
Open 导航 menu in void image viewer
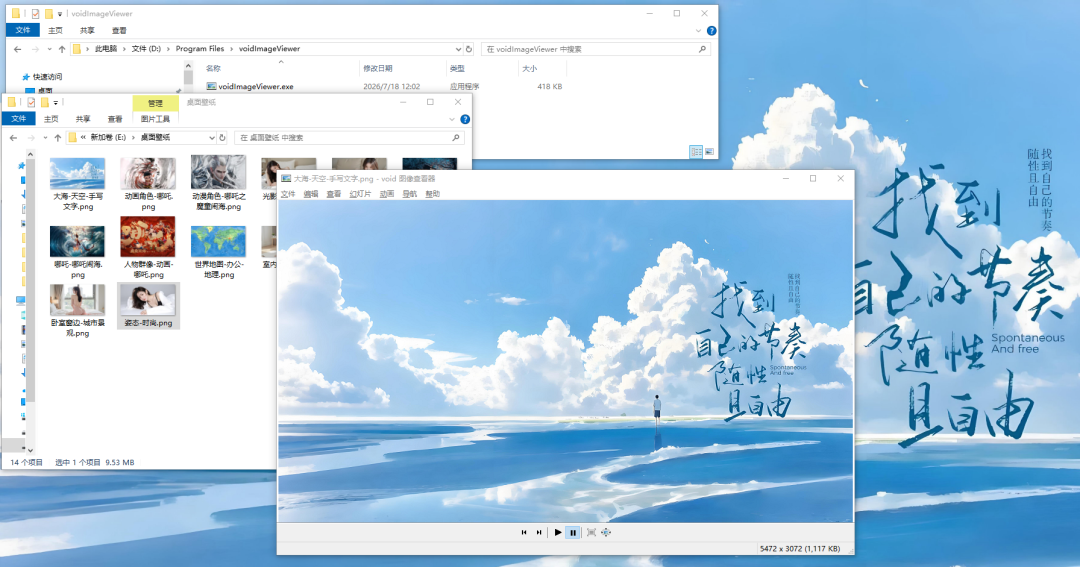pyautogui.click(x=410, y=194)
